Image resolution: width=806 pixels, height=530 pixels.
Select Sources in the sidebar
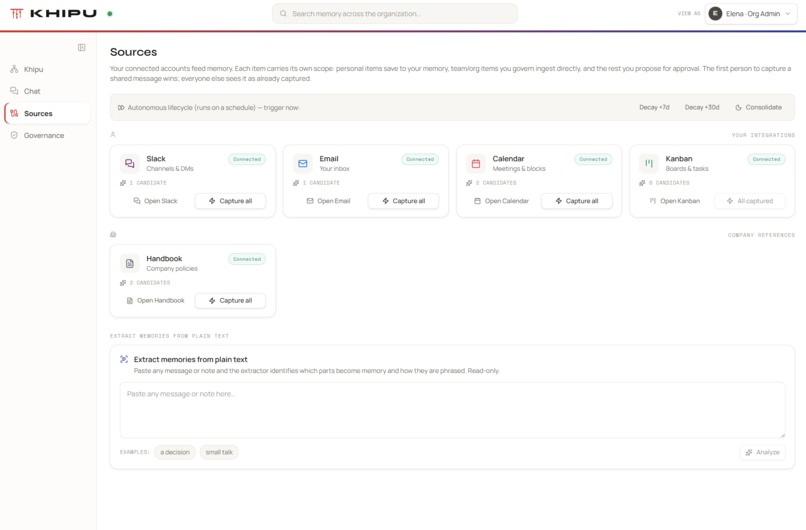47,113
